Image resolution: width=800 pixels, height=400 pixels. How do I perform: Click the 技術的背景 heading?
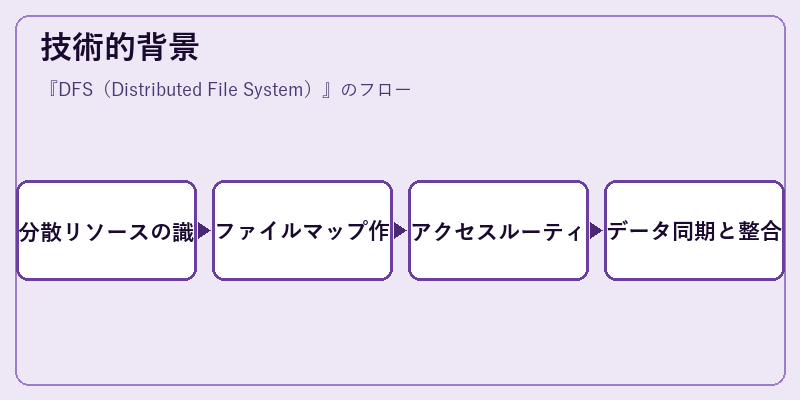click(120, 47)
